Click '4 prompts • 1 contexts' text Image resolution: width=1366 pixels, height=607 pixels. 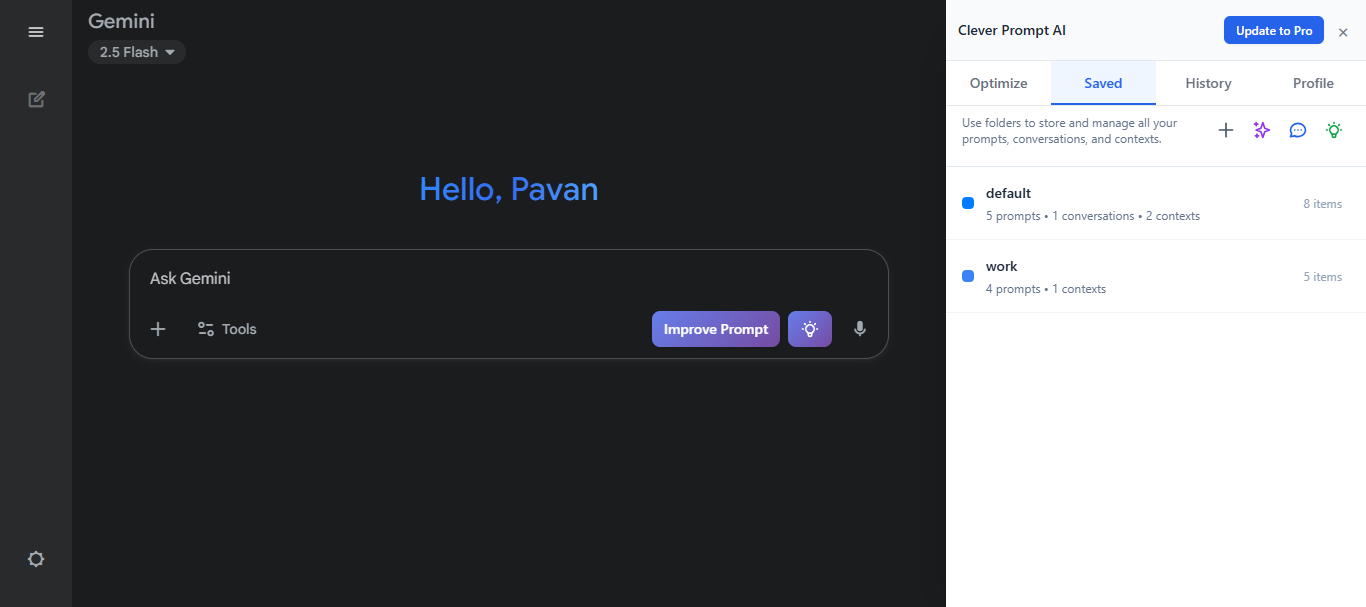point(1046,289)
